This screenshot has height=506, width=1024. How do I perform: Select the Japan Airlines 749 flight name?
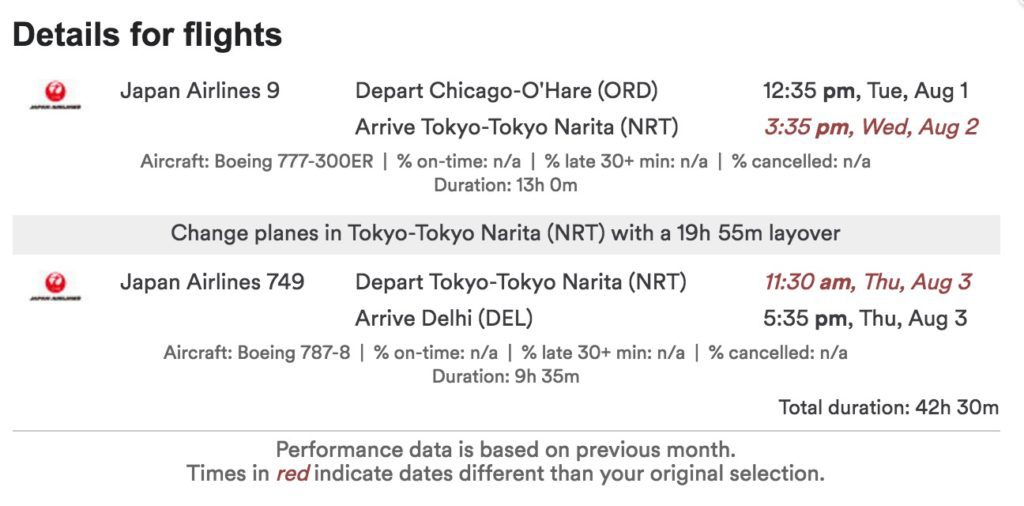(x=212, y=283)
